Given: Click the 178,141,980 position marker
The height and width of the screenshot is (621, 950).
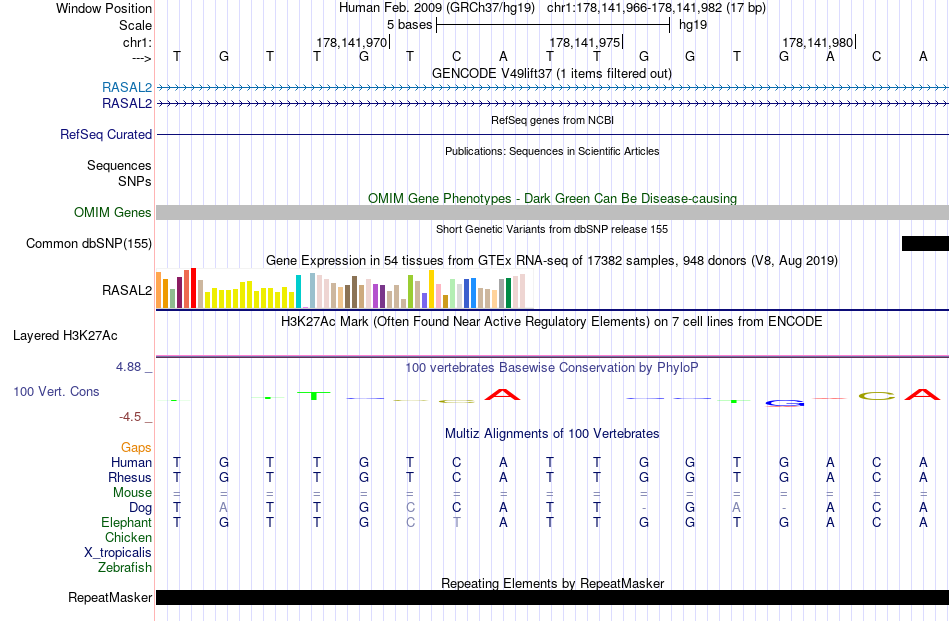Looking at the screenshot, I should point(819,42).
